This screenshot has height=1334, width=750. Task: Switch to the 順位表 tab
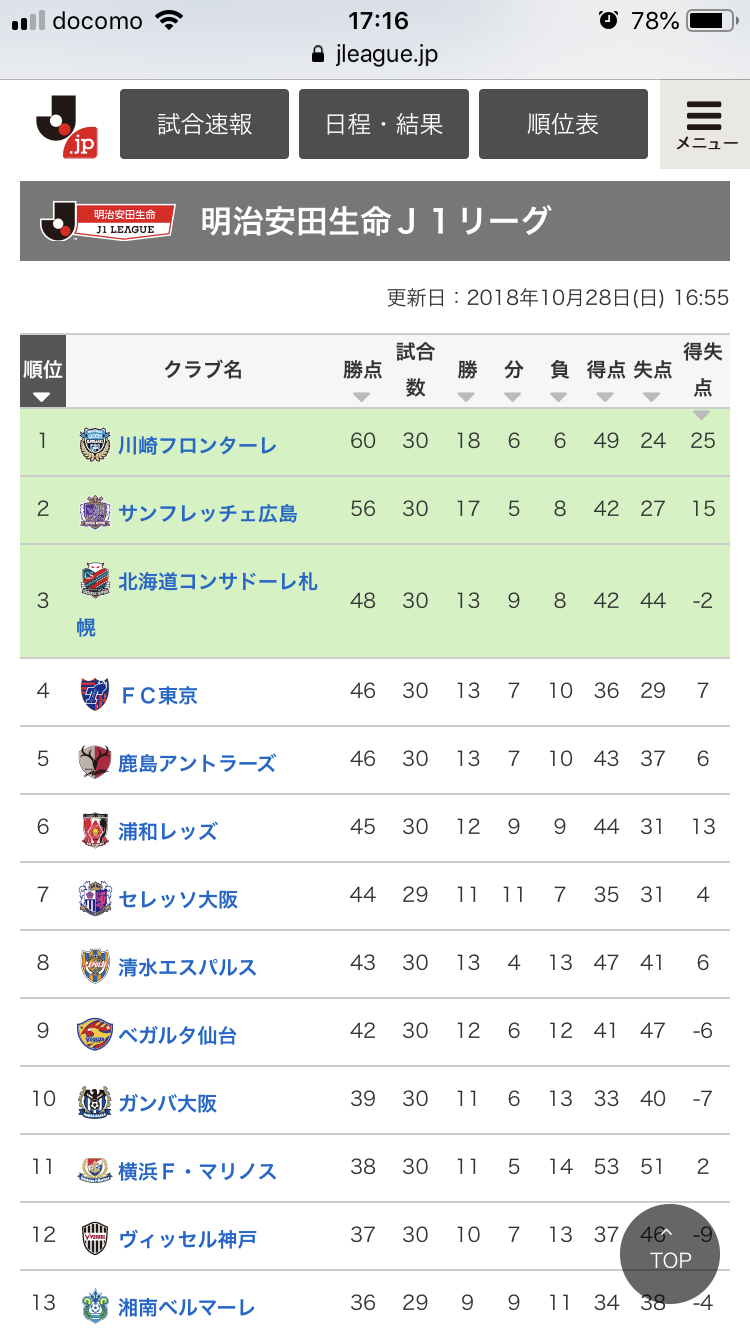(x=563, y=124)
